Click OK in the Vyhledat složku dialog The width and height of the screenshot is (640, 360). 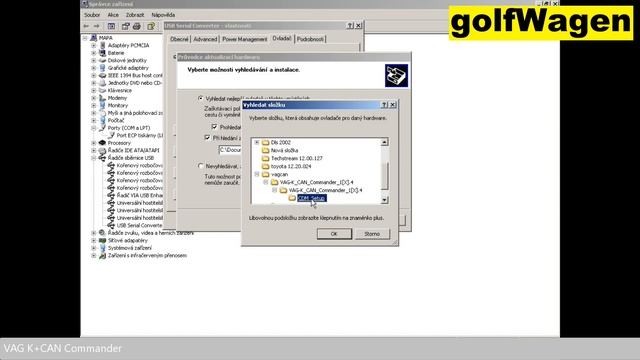point(334,234)
